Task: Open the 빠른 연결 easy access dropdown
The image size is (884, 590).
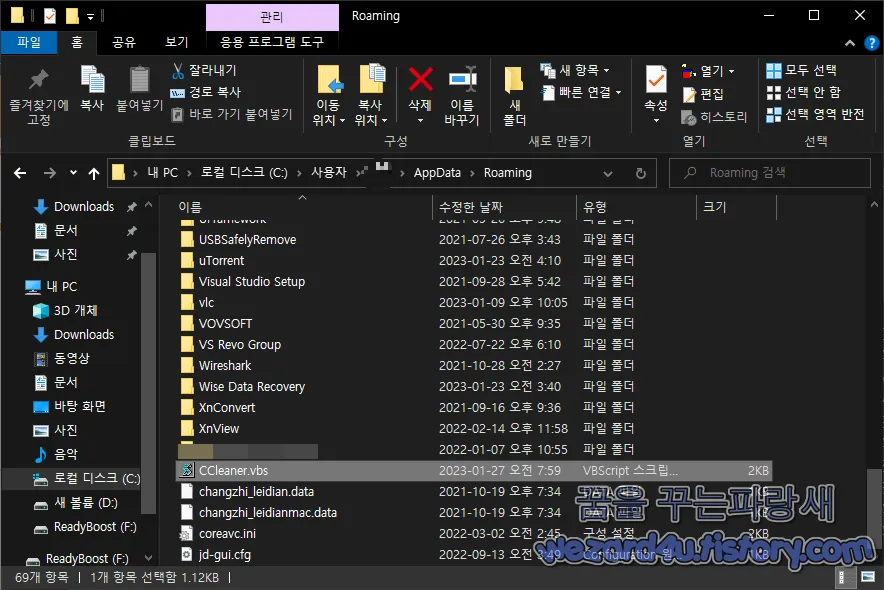Action: (x=581, y=92)
